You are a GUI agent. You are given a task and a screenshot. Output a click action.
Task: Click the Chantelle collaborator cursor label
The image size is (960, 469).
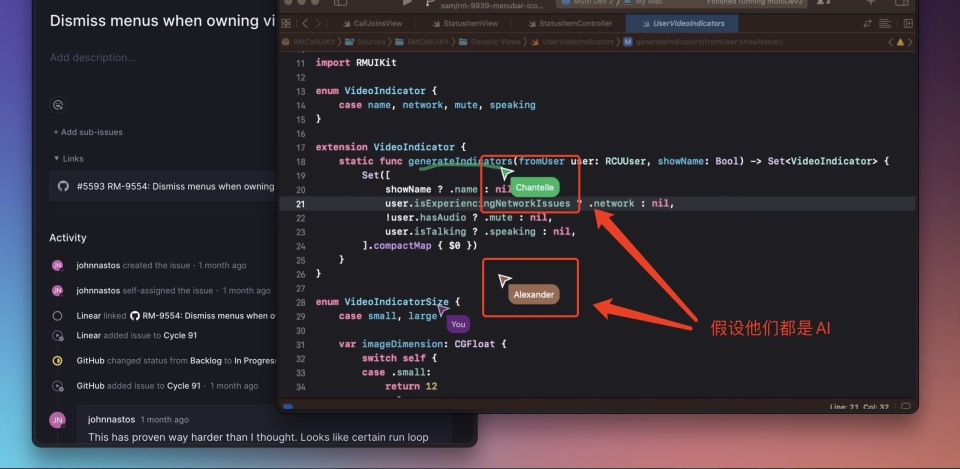534,187
